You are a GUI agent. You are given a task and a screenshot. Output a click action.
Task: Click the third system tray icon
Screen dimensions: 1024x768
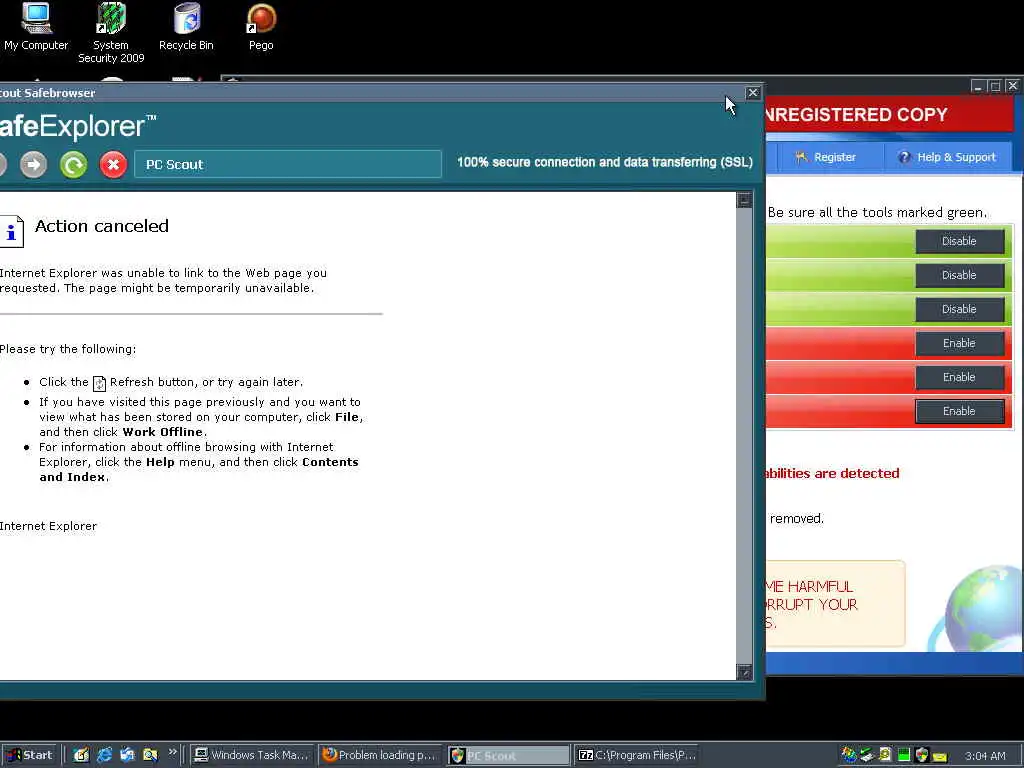(886, 755)
